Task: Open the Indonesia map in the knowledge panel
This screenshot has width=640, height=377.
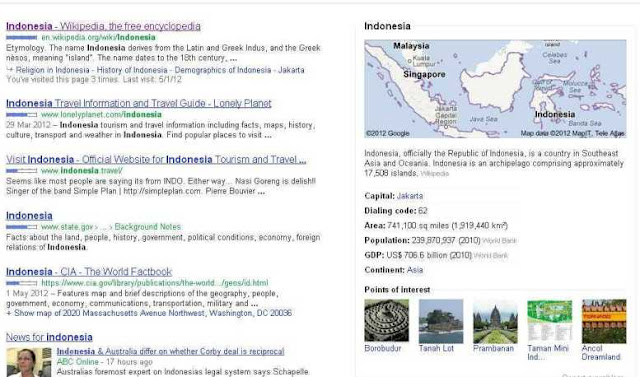Action: (x=495, y=89)
